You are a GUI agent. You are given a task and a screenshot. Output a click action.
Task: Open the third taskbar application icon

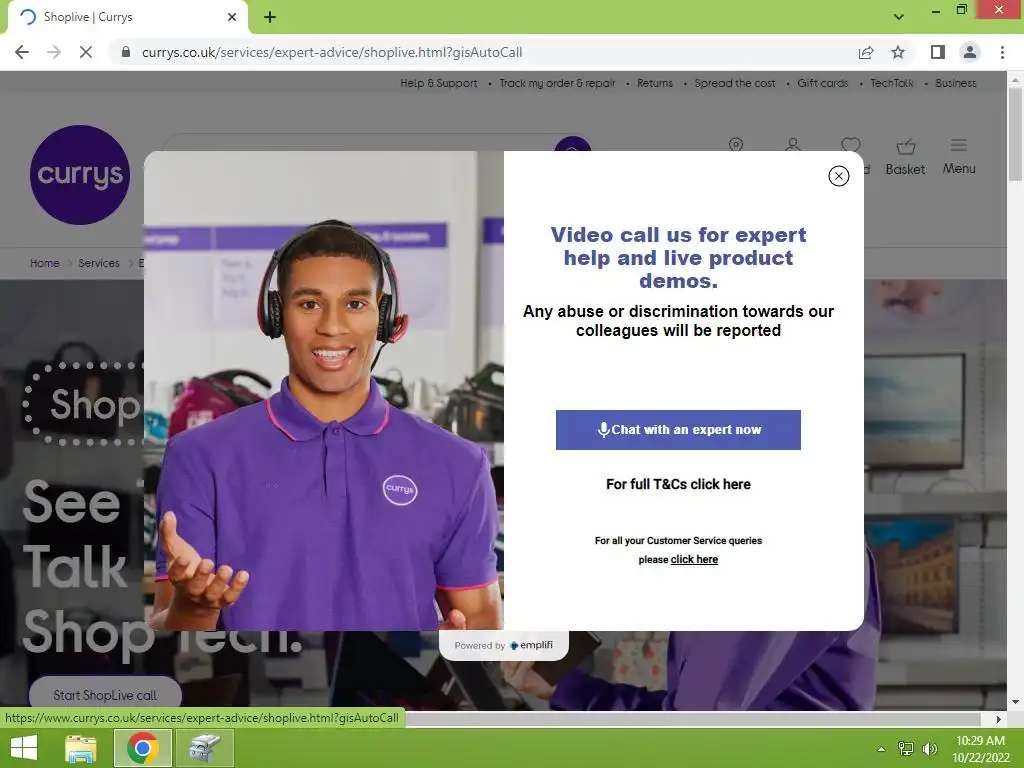[204, 748]
